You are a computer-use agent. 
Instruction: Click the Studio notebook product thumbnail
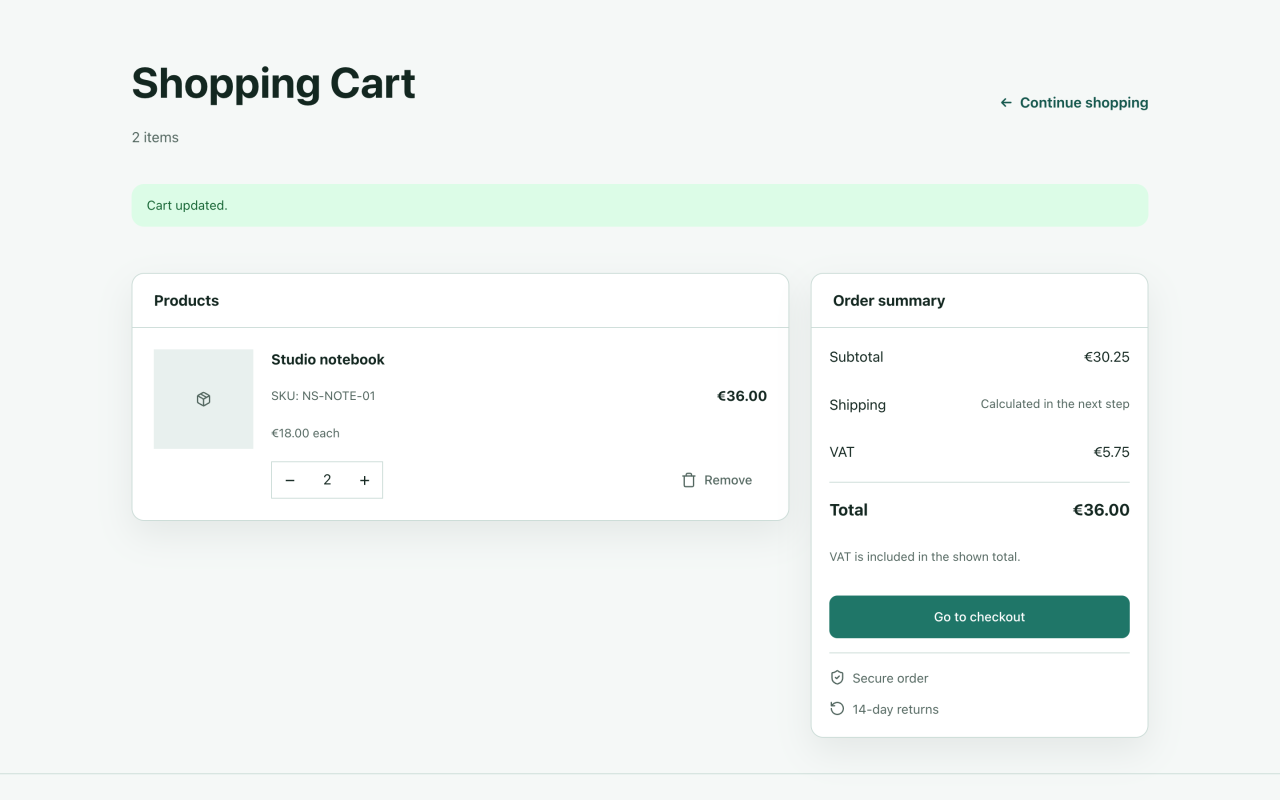204,399
